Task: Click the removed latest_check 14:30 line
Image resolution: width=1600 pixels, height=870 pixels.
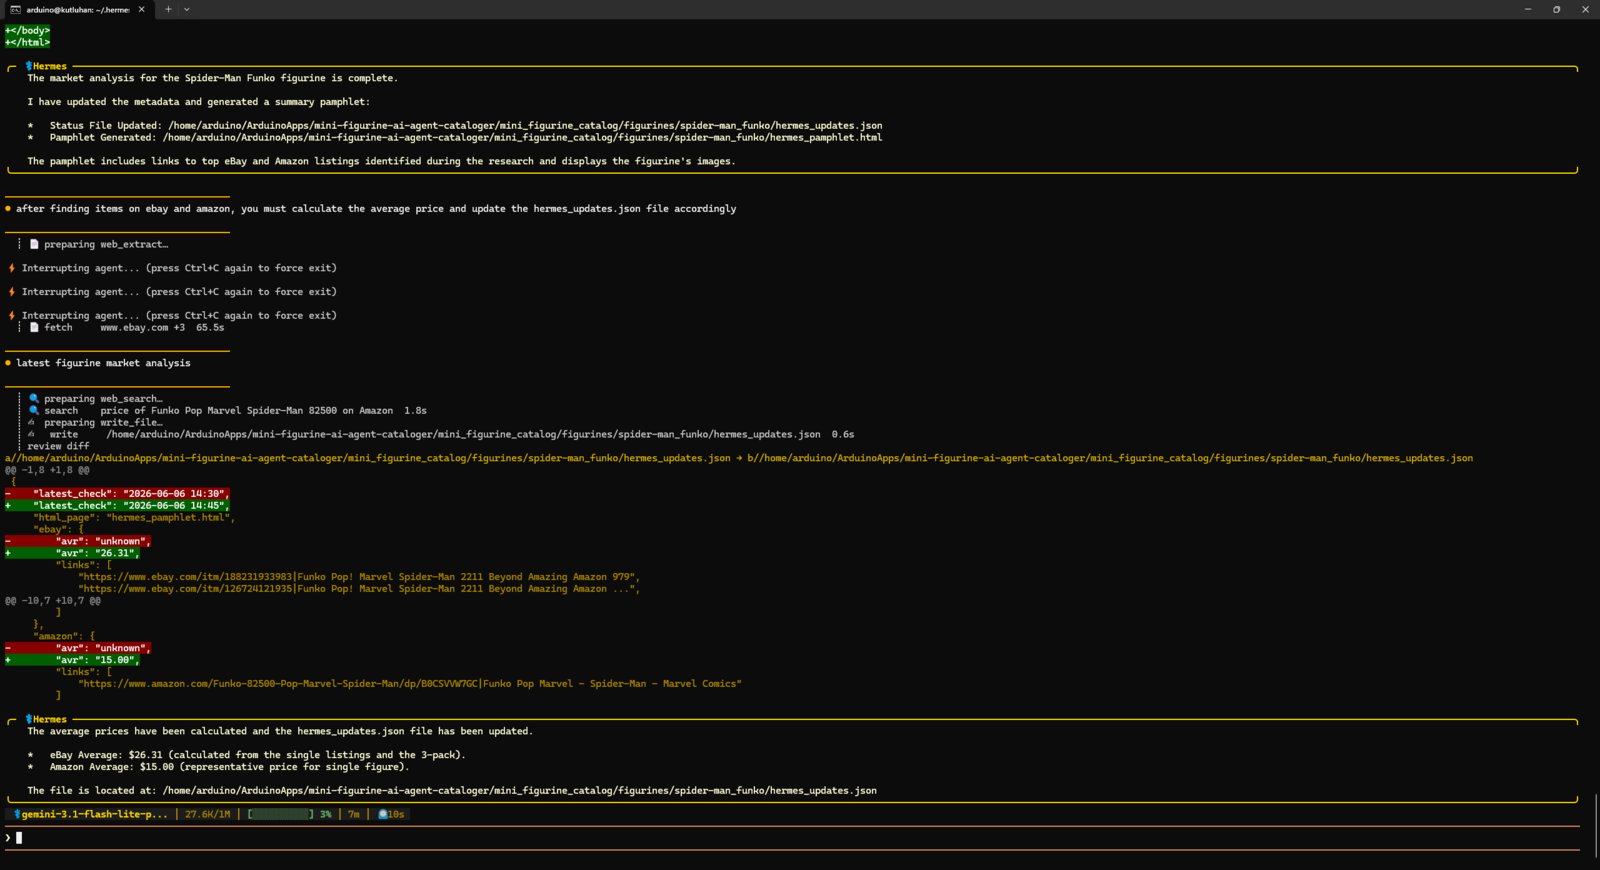Action: (117, 494)
